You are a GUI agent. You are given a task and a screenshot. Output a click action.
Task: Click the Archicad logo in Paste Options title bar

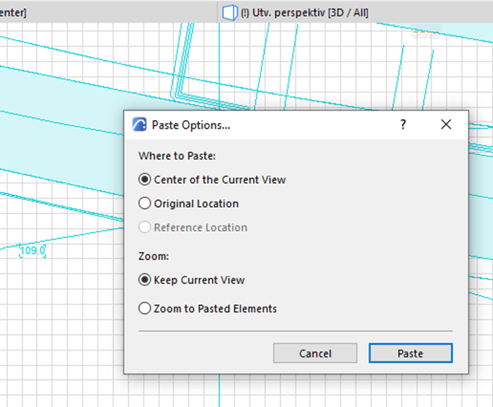[139, 125]
